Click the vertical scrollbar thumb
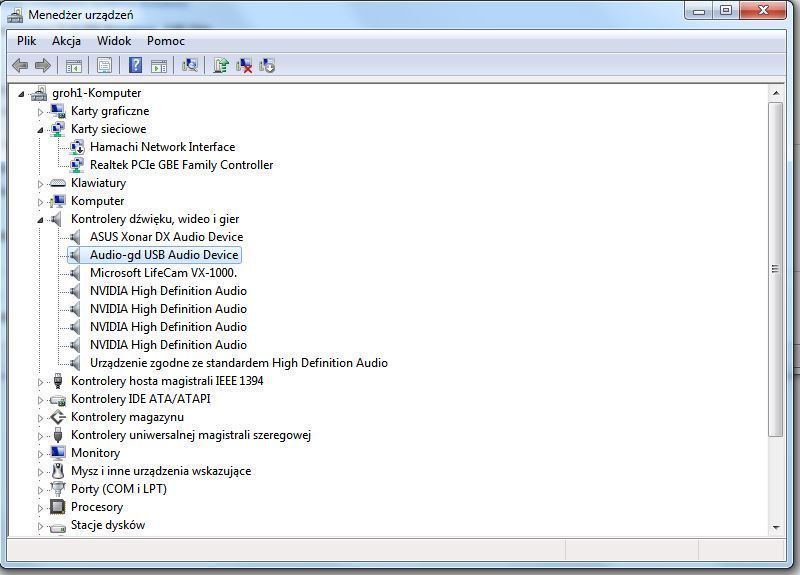This screenshot has width=800, height=575. coord(776,269)
